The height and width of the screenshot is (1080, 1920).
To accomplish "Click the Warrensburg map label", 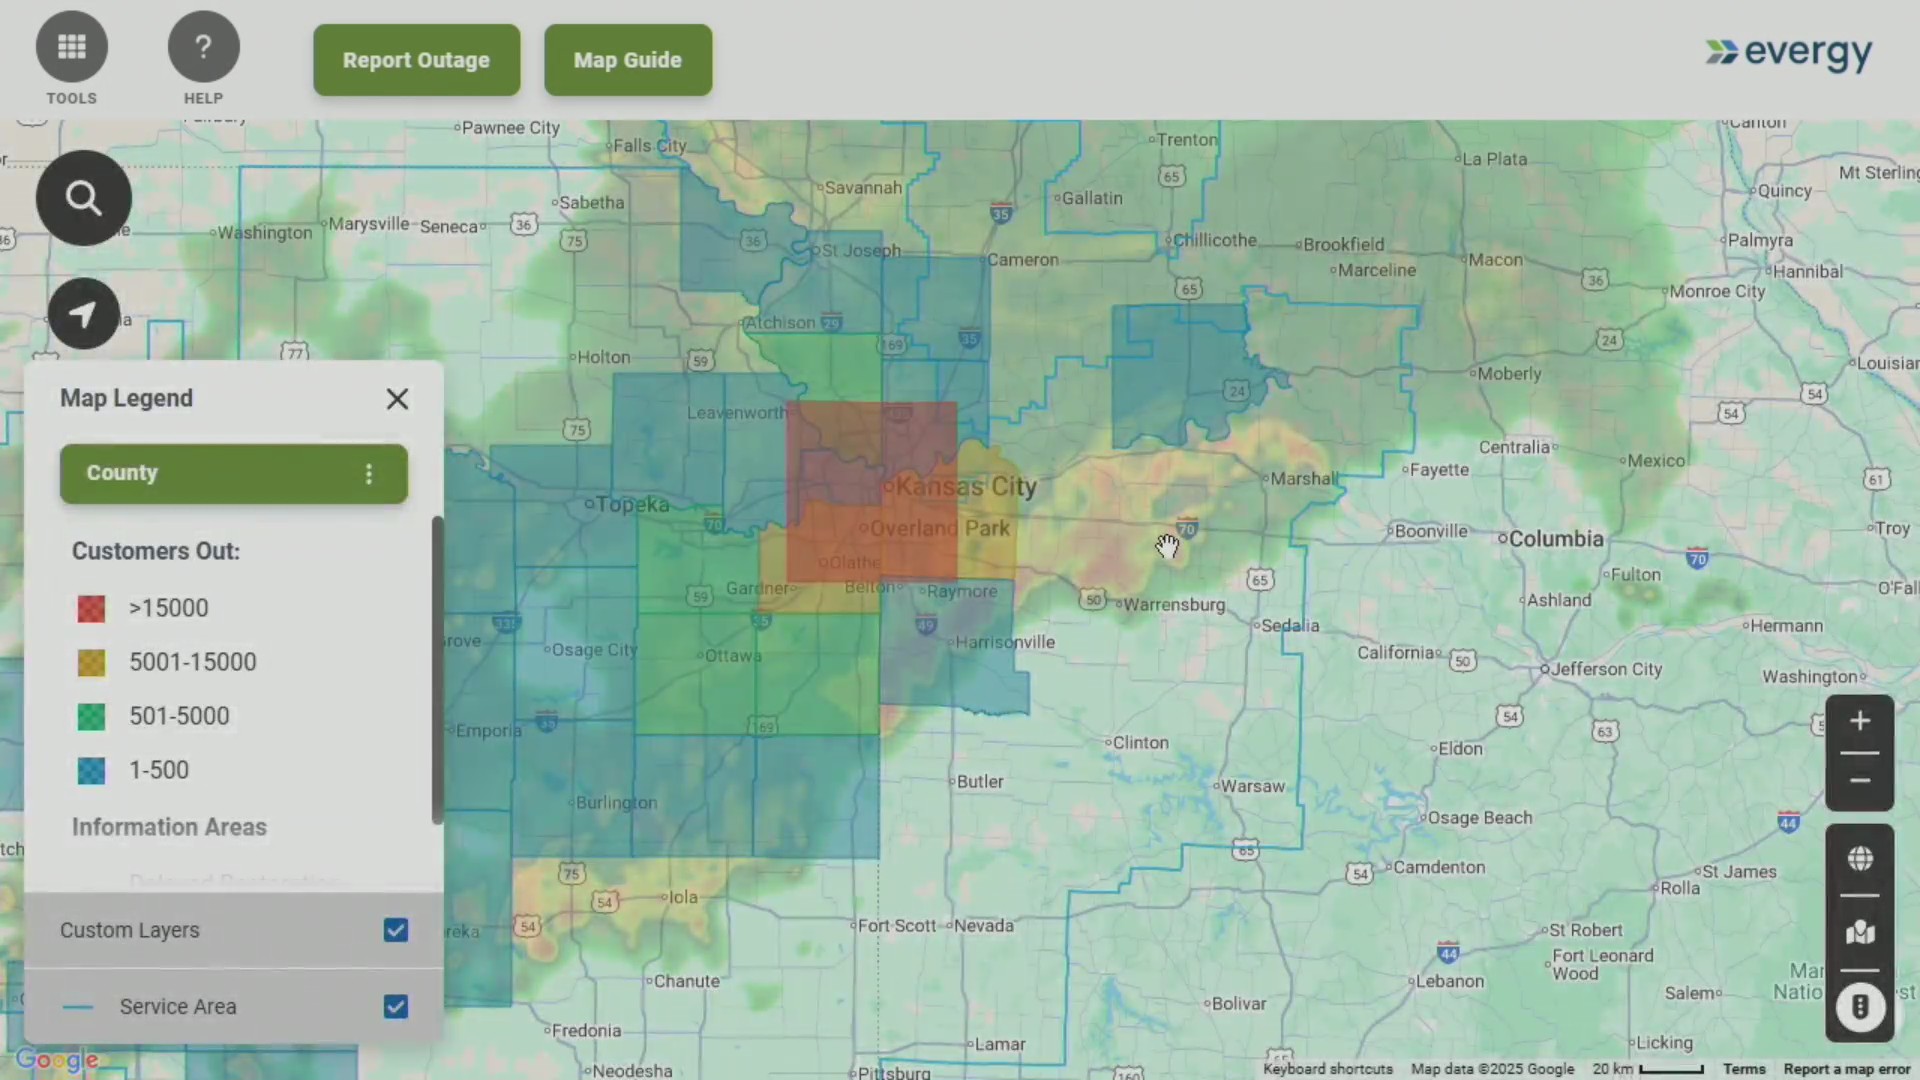I will (x=1174, y=605).
